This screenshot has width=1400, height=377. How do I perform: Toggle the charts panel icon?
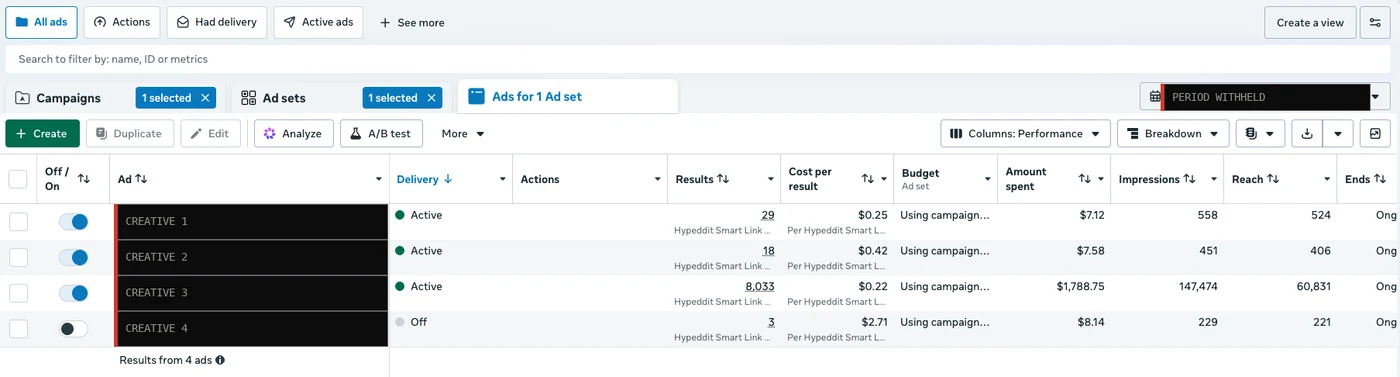tap(1375, 133)
